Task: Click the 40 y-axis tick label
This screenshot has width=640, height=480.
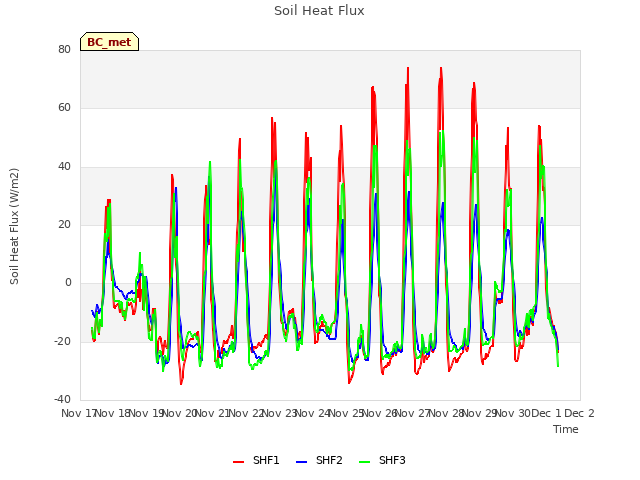Action: (64, 167)
